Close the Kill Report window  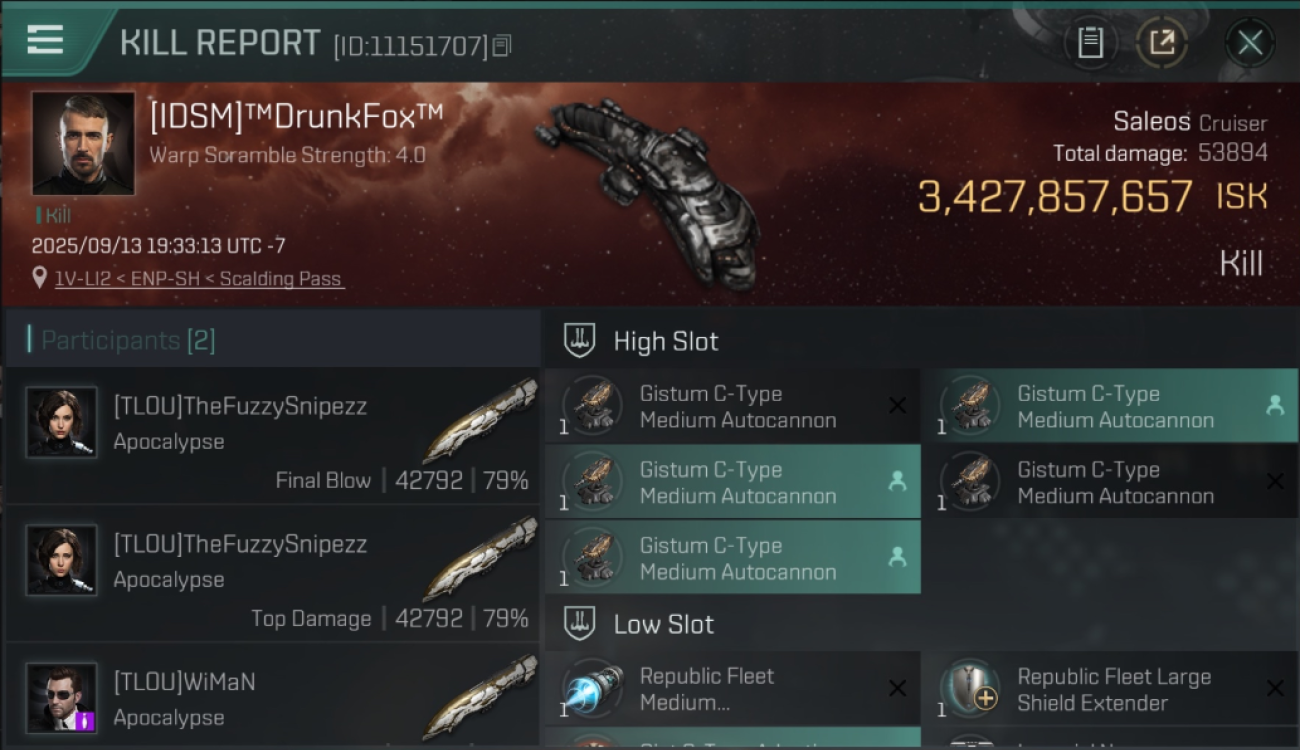(1249, 43)
